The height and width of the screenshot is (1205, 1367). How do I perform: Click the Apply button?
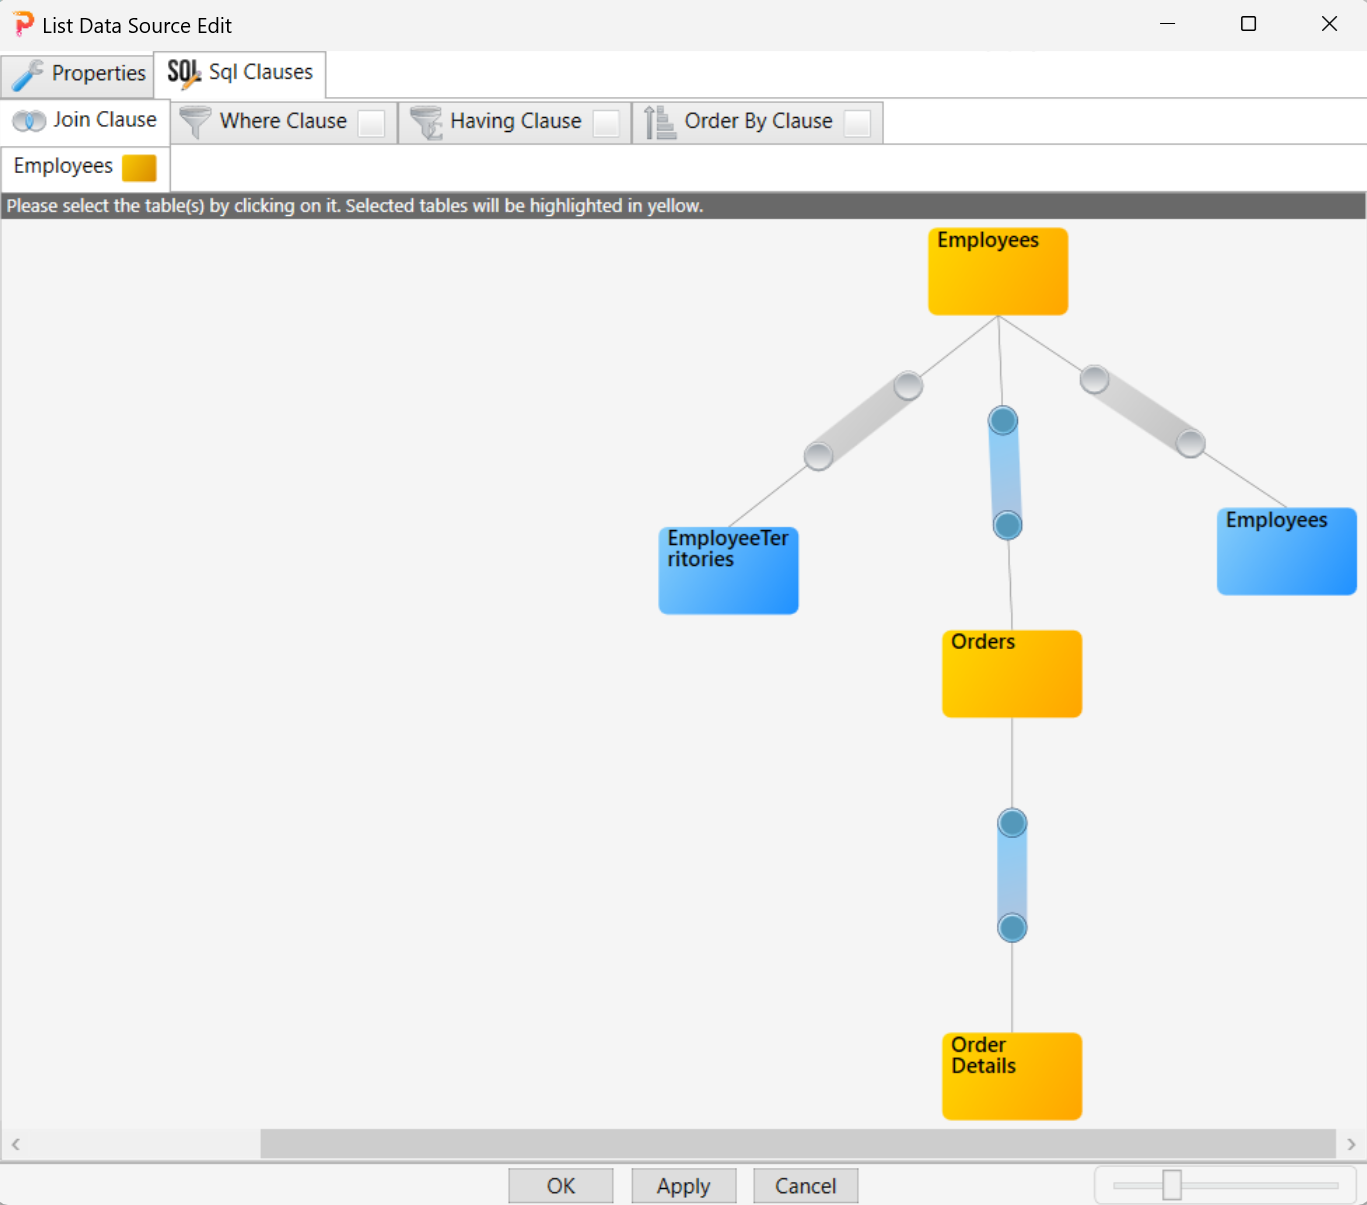[x=684, y=1186]
